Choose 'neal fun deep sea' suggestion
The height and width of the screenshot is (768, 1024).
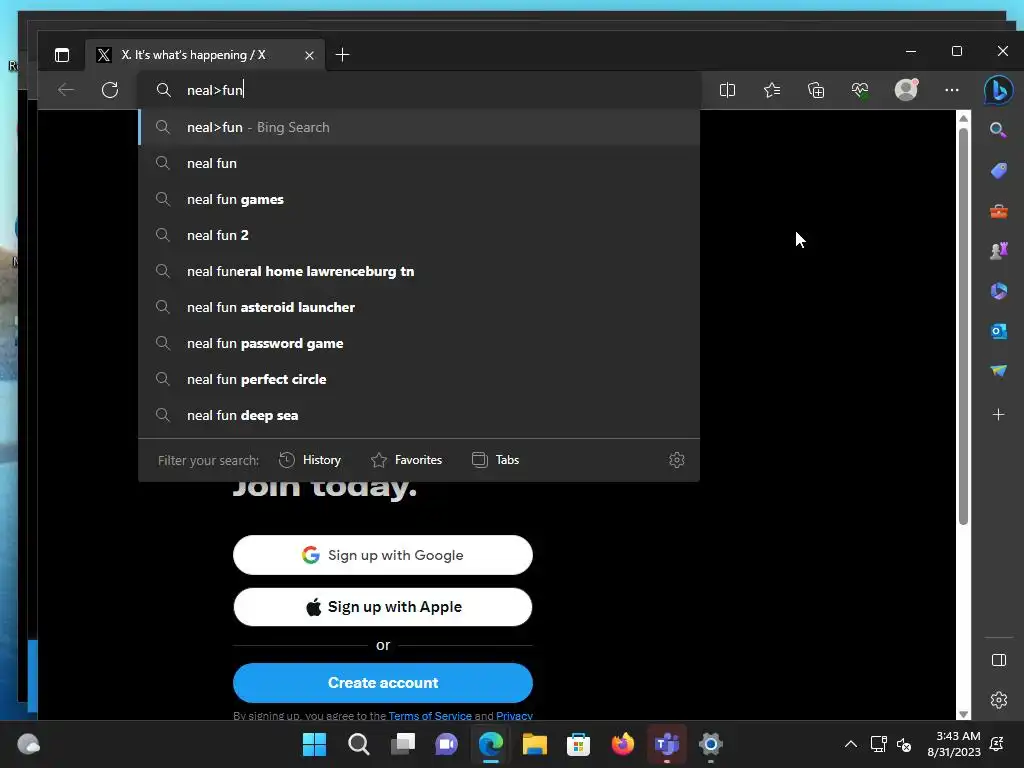tap(419, 415)
